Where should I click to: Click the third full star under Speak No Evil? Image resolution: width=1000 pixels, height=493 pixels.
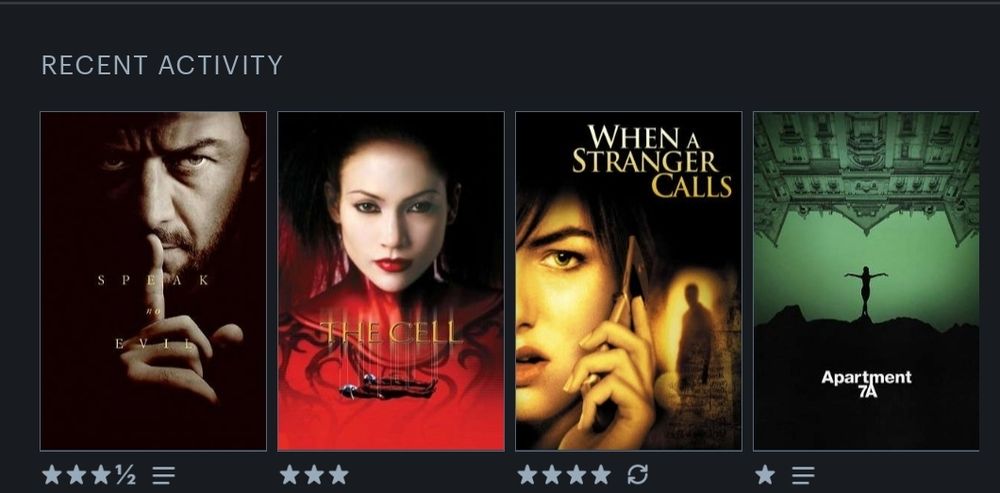(x=101, y=475)
